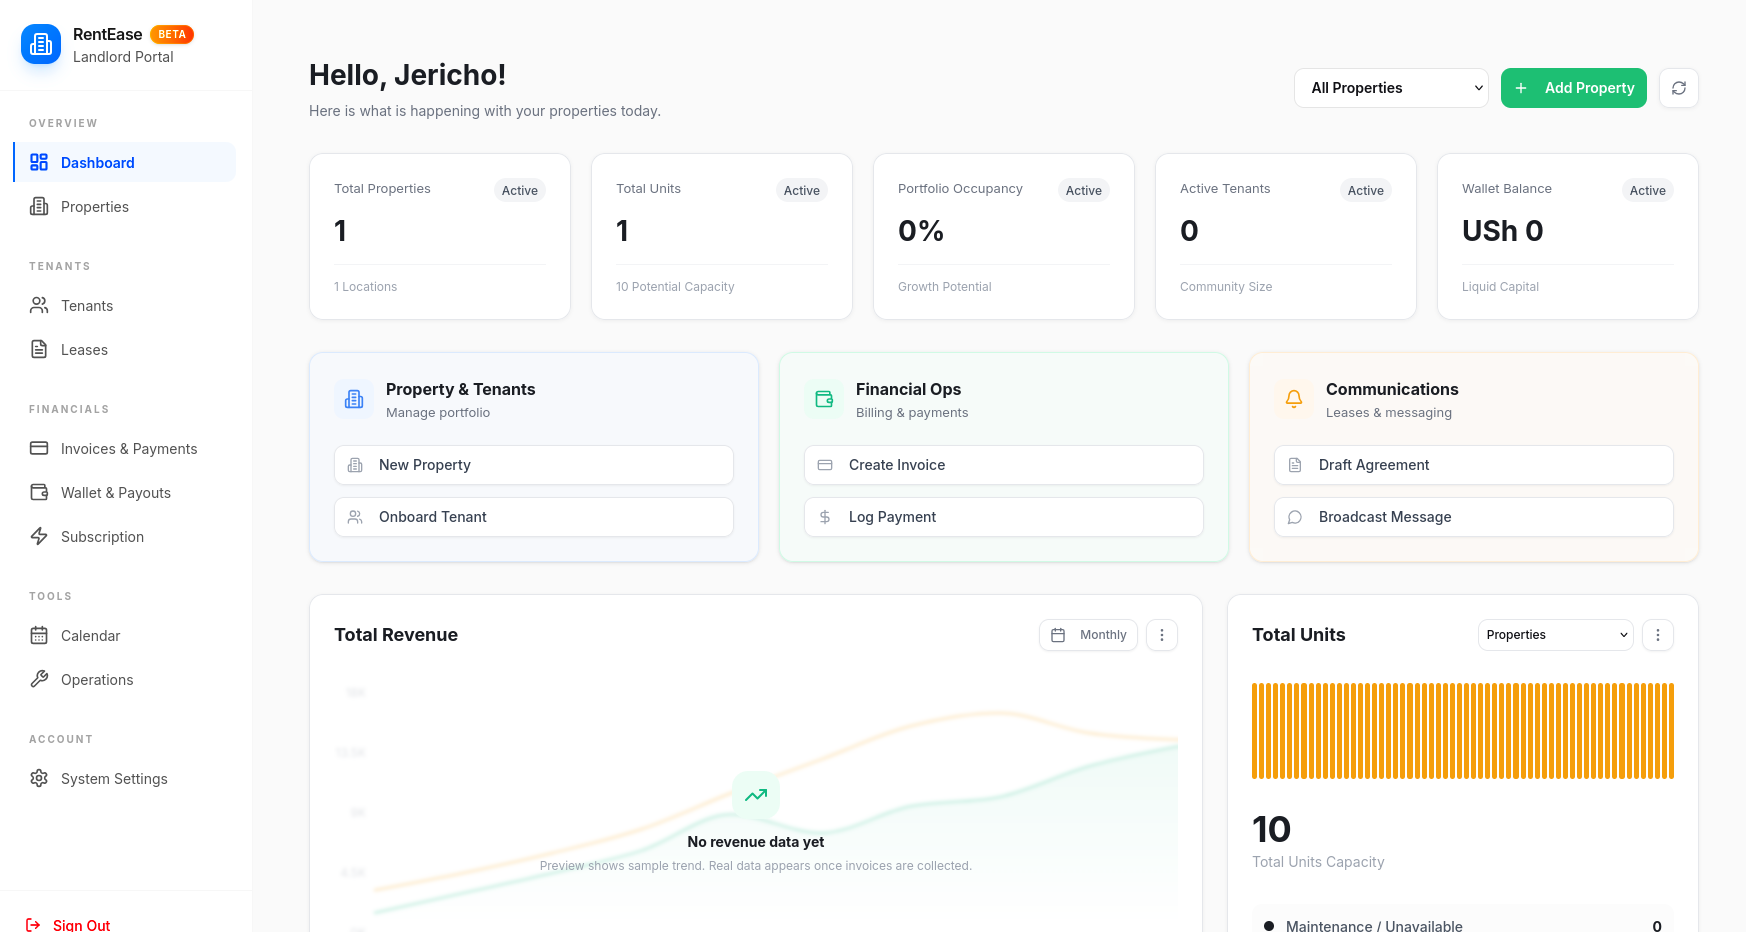Click the Wallet & Payouts wallet icon

(x=39, y=492)
